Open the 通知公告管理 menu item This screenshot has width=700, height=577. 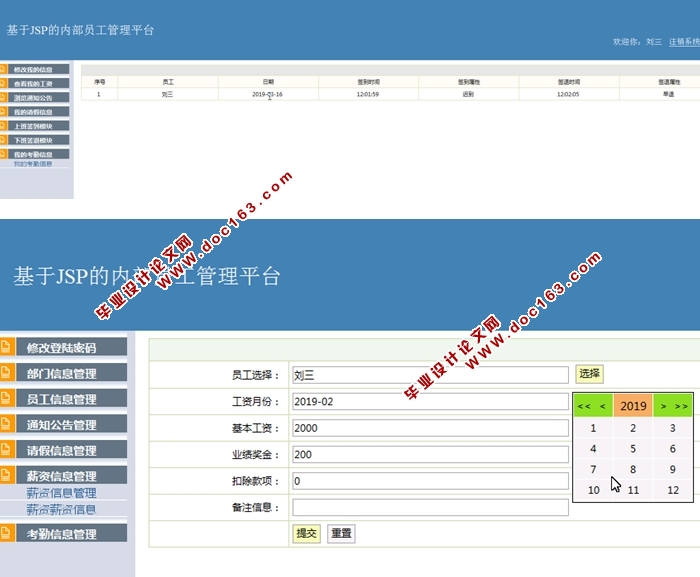click(71, 424)
